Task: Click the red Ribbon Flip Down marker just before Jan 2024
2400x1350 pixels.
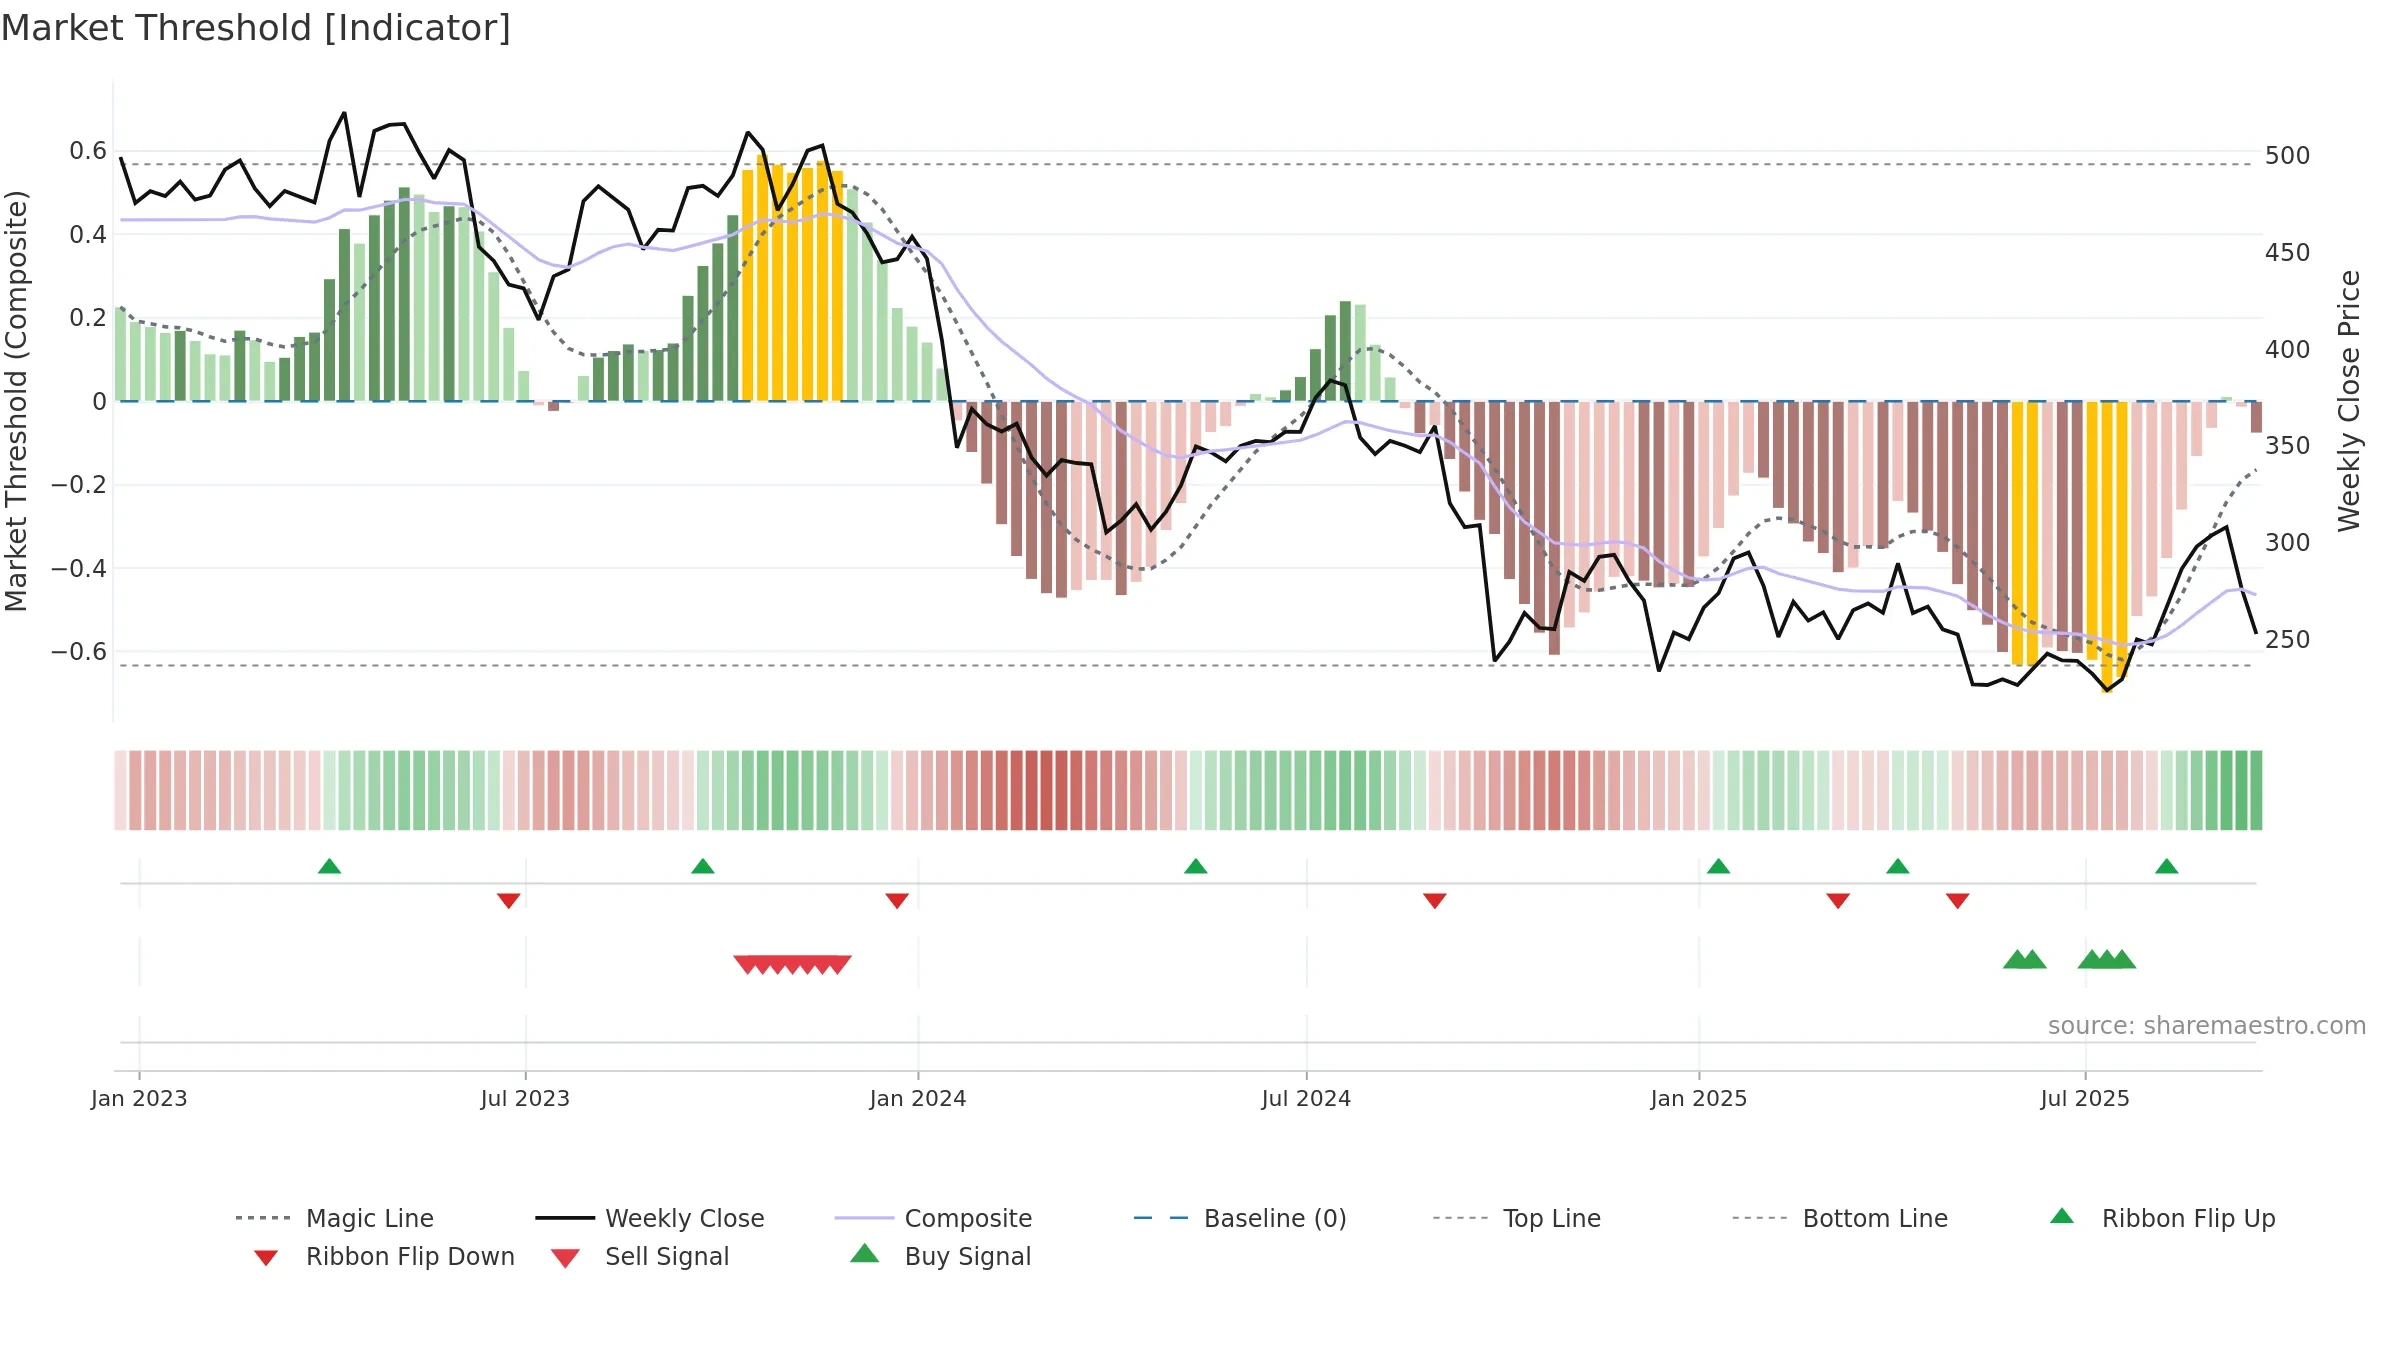Action: 897,901
